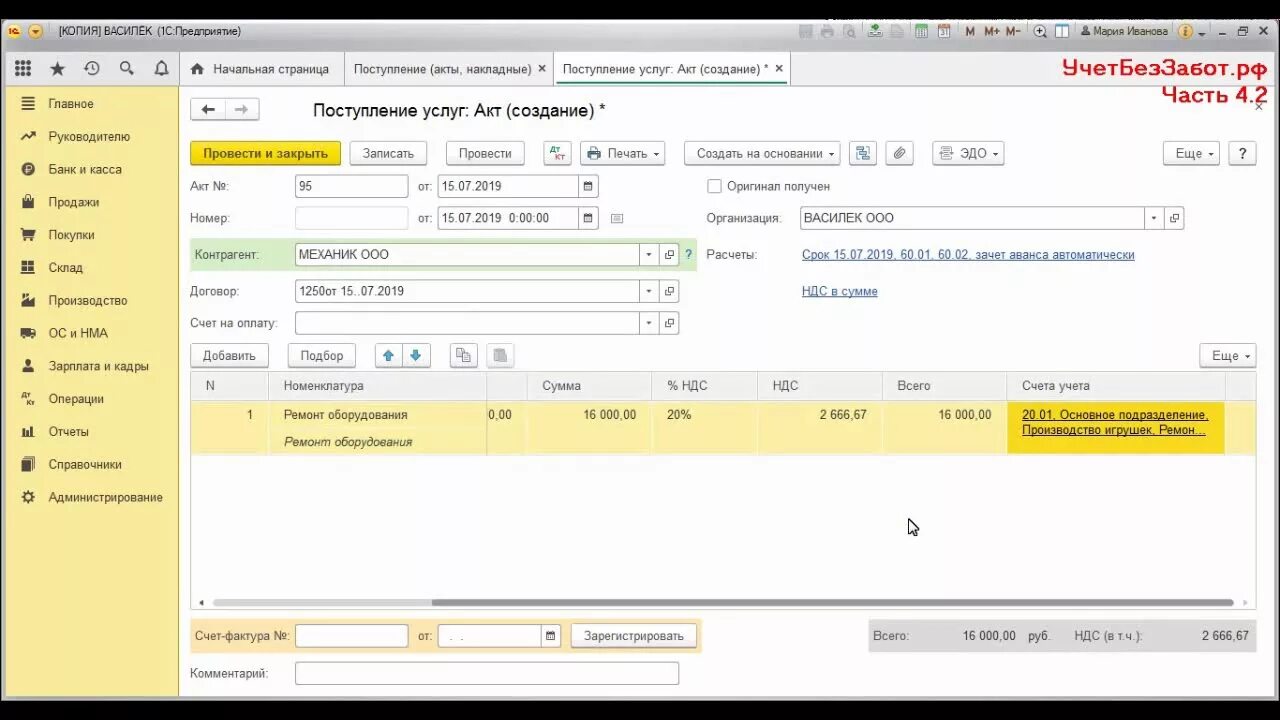Expand the Договор dropdown arrow
The width and height of the screenshot is (1280, 720).
(x=649, y=291)
